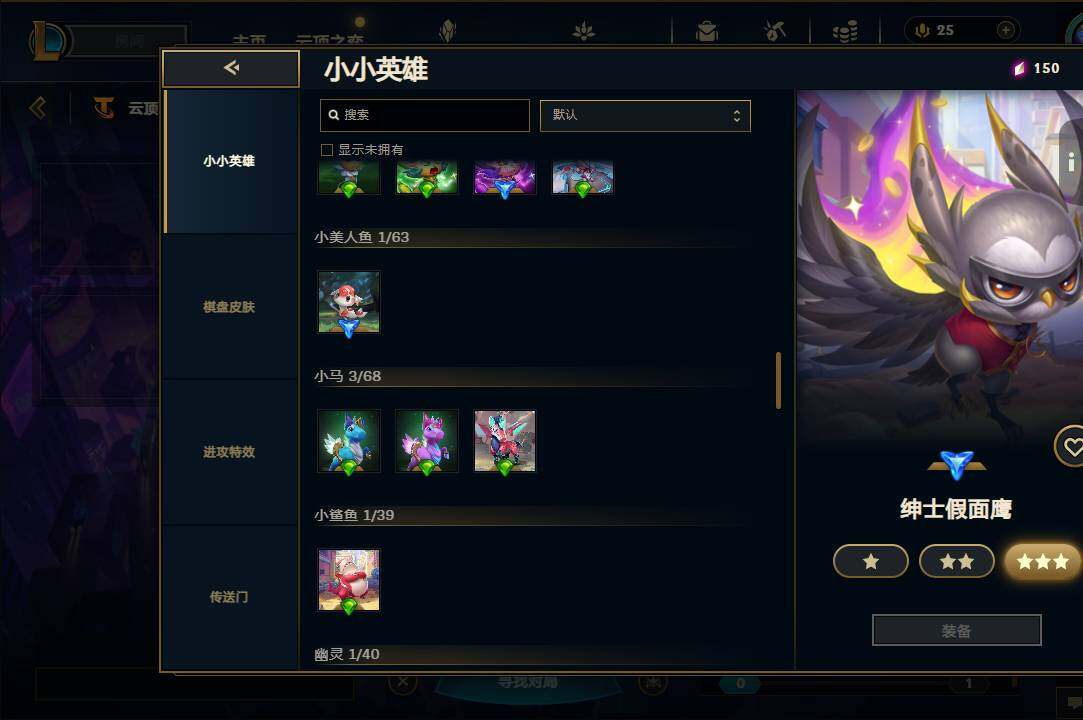
Task: Select the three-star tier button
Action: (x=1043, y=561)
